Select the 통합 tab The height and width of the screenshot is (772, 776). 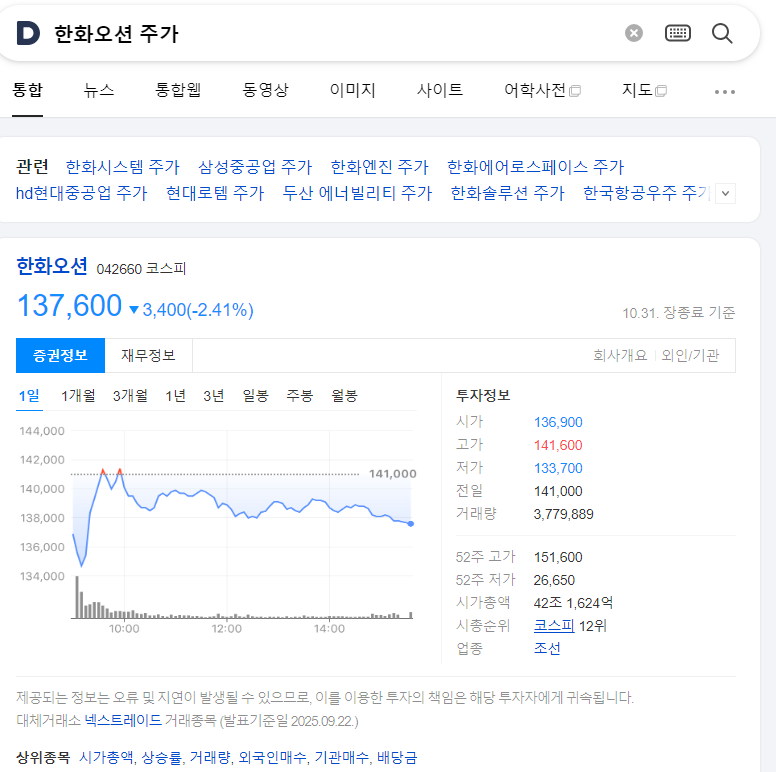[27, 90]
